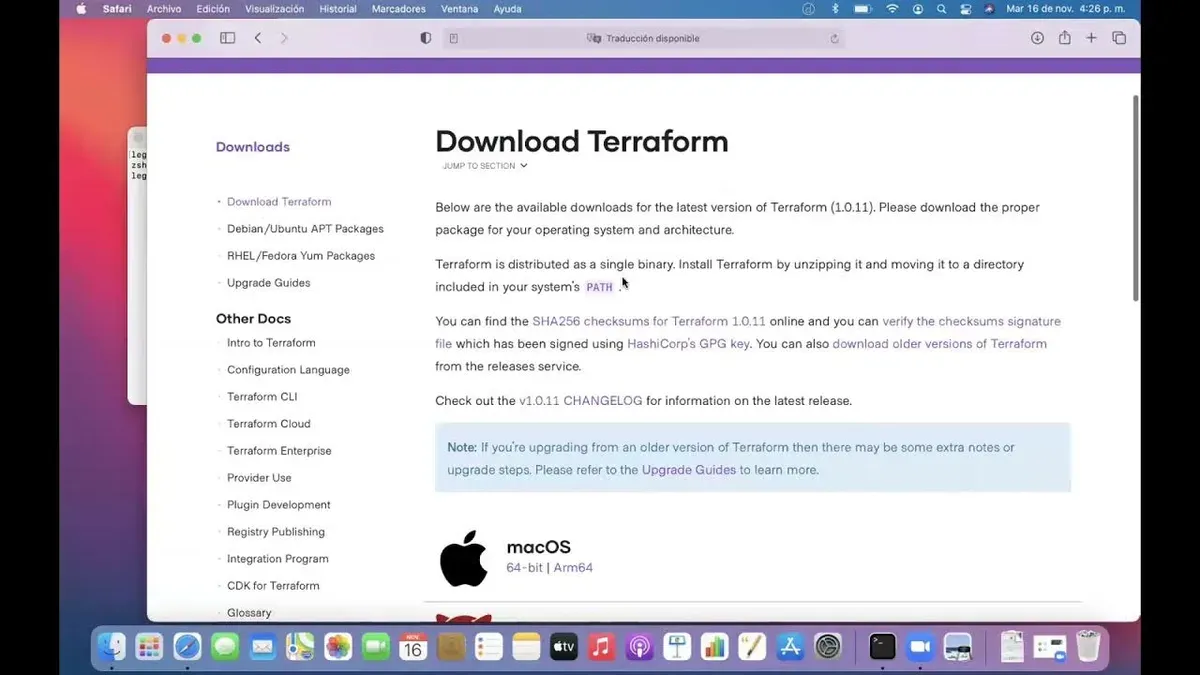Image resolution: width=1200 pixels, height=675 pixels.
Task: Open Pages from the Dock
Action: [752, 647]
